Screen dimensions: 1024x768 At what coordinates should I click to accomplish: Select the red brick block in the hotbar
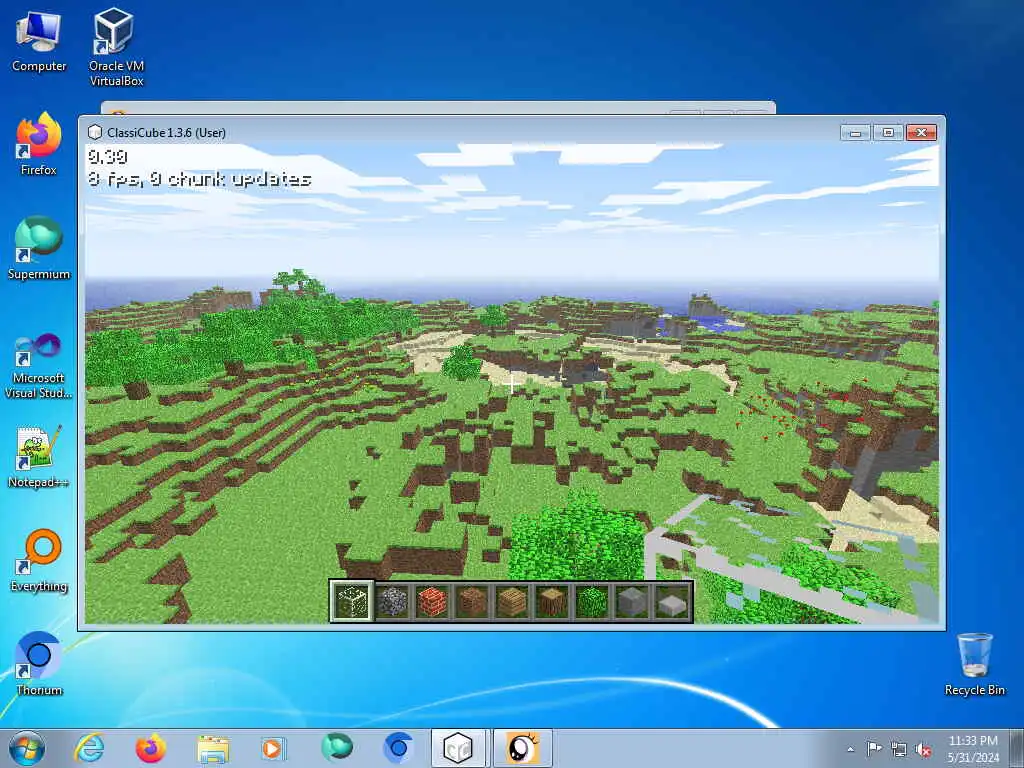432,601
